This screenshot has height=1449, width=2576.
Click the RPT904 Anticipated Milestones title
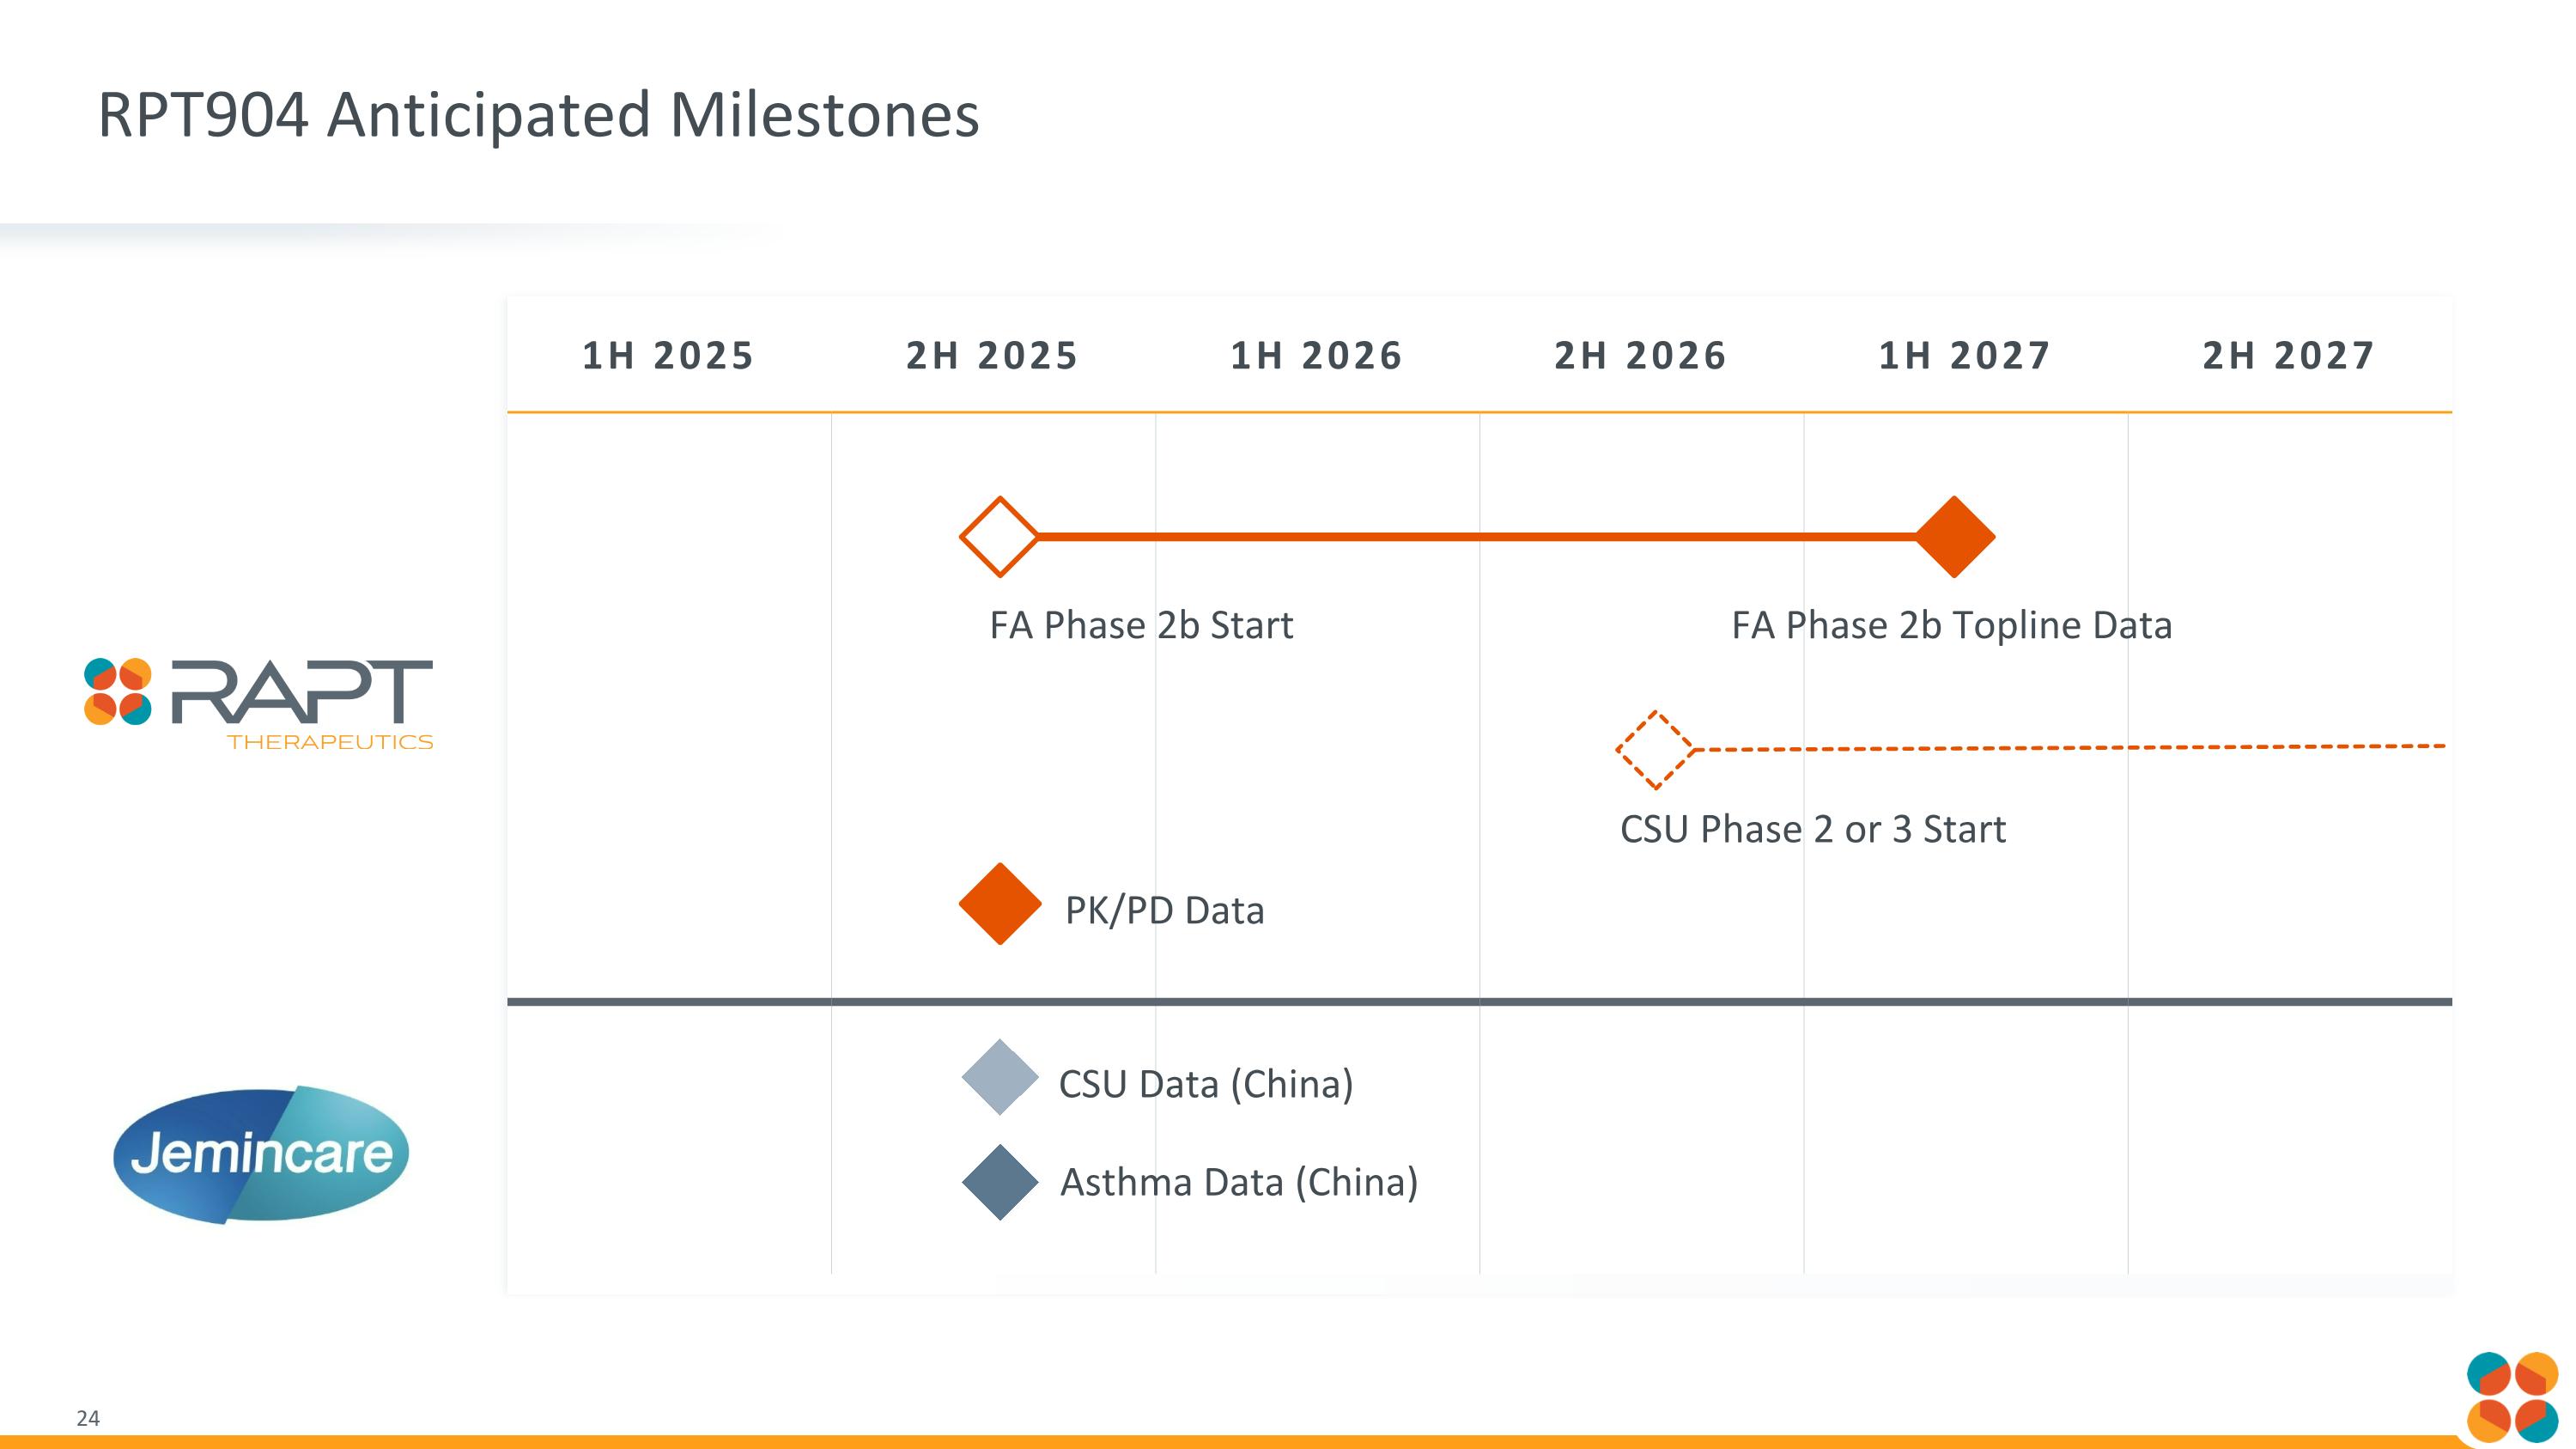(x=538, y=115)
